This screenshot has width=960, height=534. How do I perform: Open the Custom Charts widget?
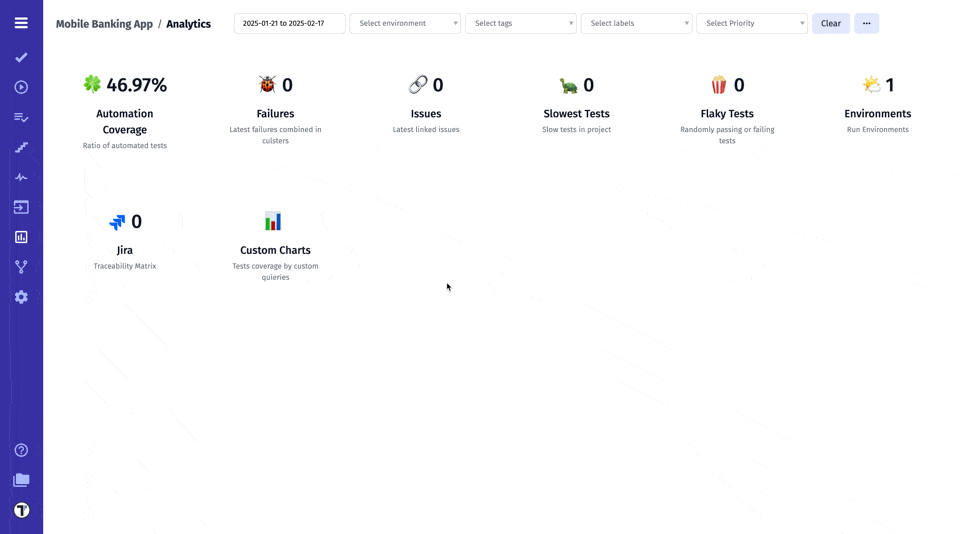point(275,250)
